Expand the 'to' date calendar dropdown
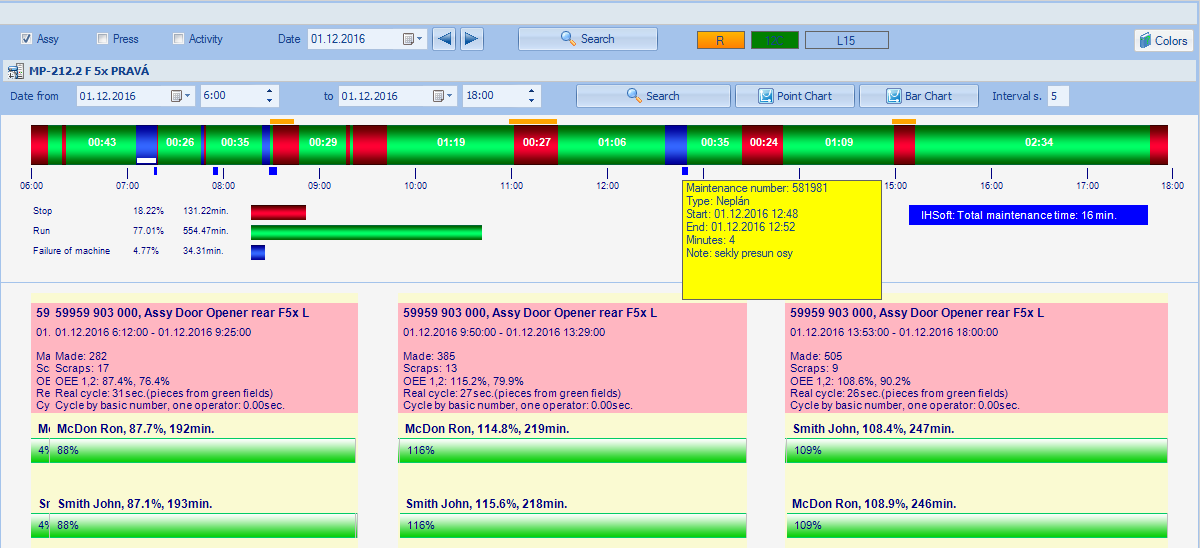The image size is (1200, 551). 442,96
